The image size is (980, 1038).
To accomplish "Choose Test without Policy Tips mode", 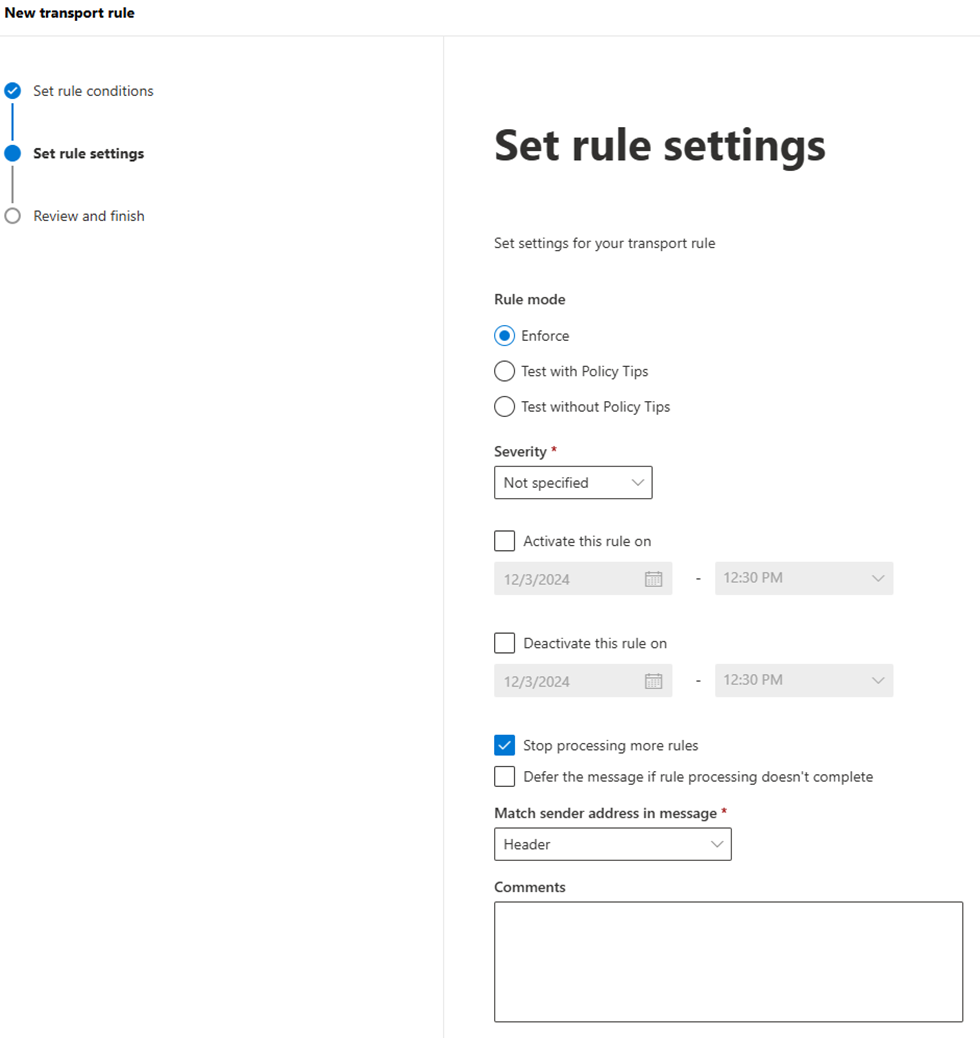I will 505,407.
